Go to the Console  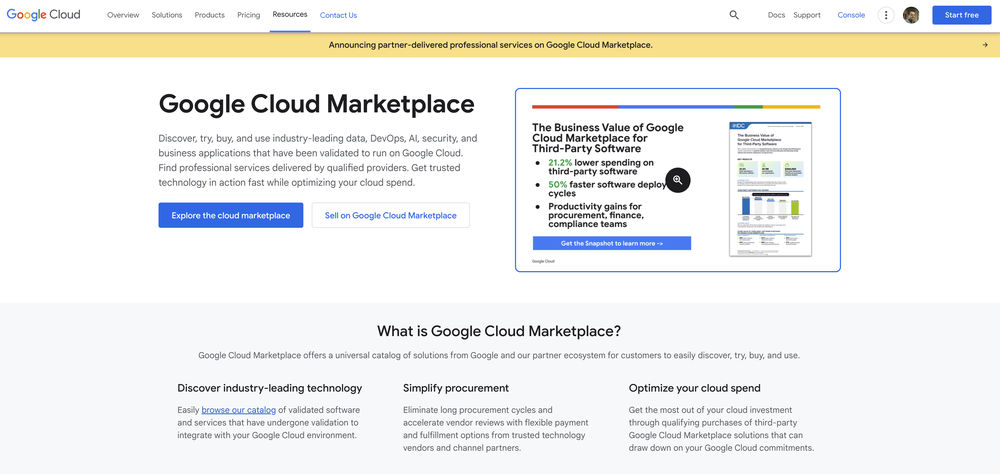tap(851, 15)
